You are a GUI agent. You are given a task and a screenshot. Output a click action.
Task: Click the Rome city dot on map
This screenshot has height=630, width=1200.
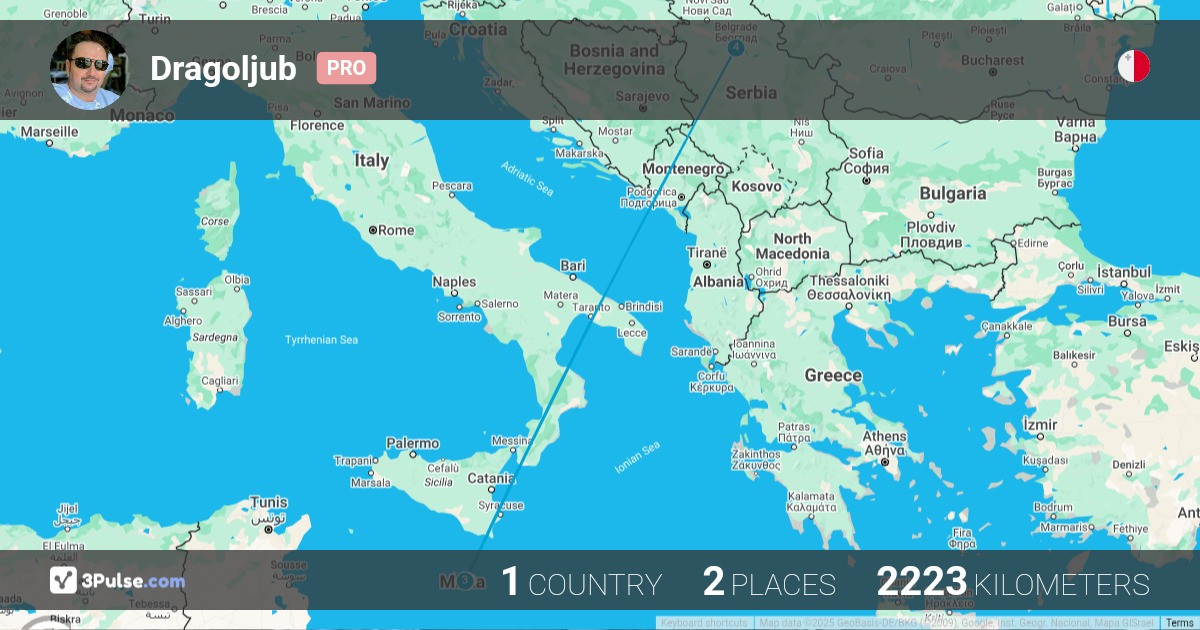[373, 230]
